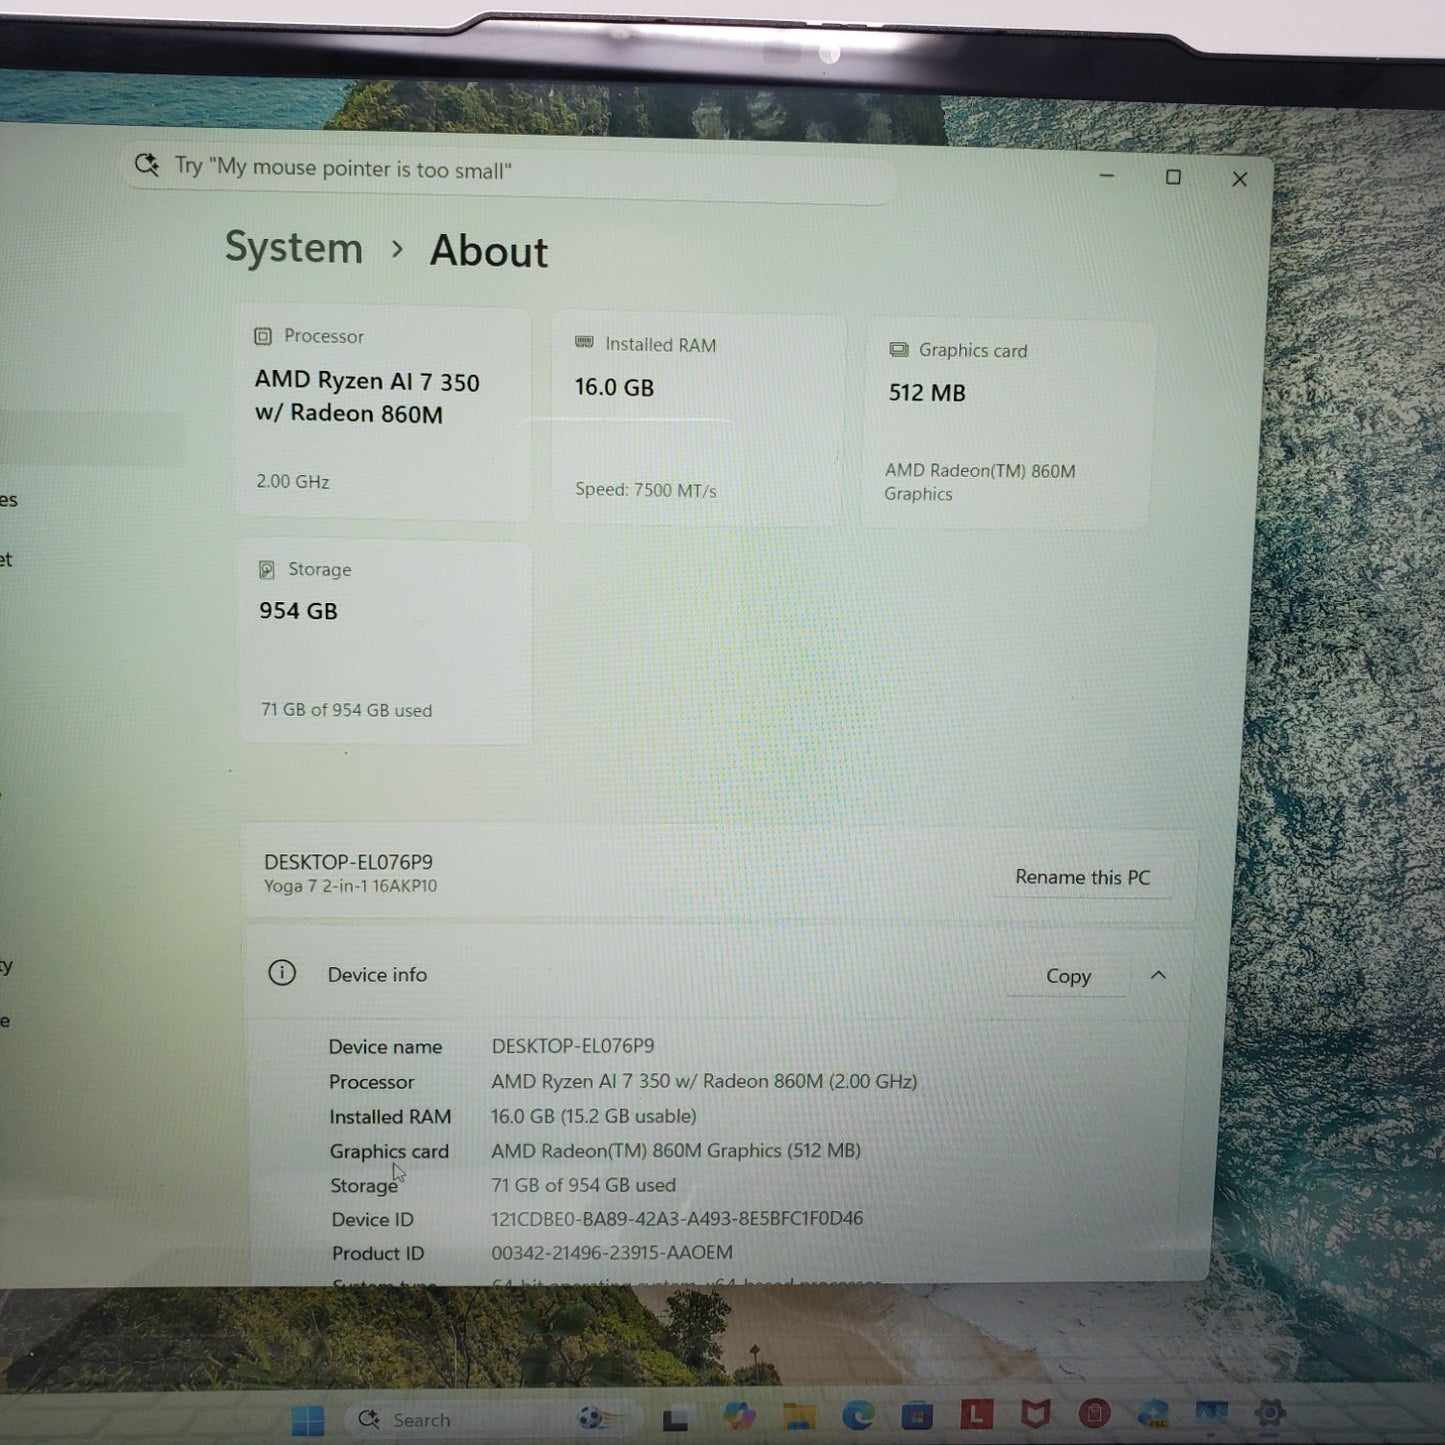The image size is (1445, 1445).
Task: Open the Processor spec card
Action: [383, 414]
